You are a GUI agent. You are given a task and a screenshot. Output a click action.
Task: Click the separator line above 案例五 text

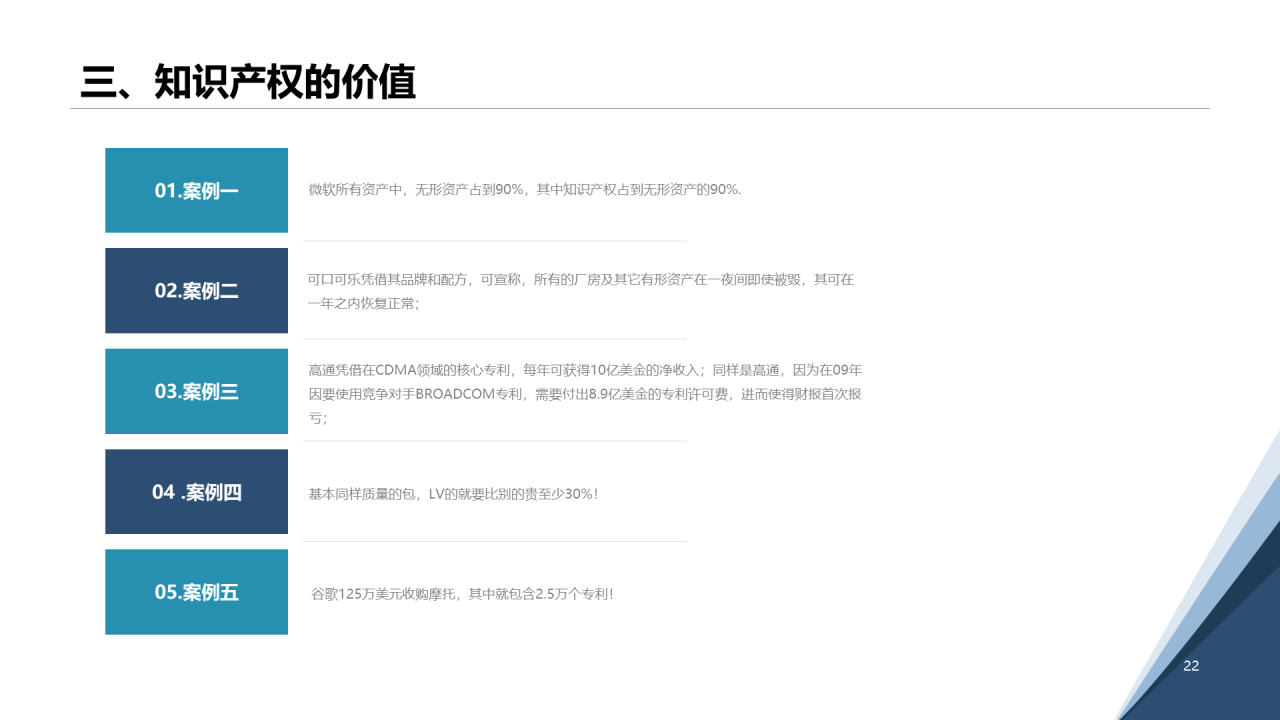click(x=494, y=542)
